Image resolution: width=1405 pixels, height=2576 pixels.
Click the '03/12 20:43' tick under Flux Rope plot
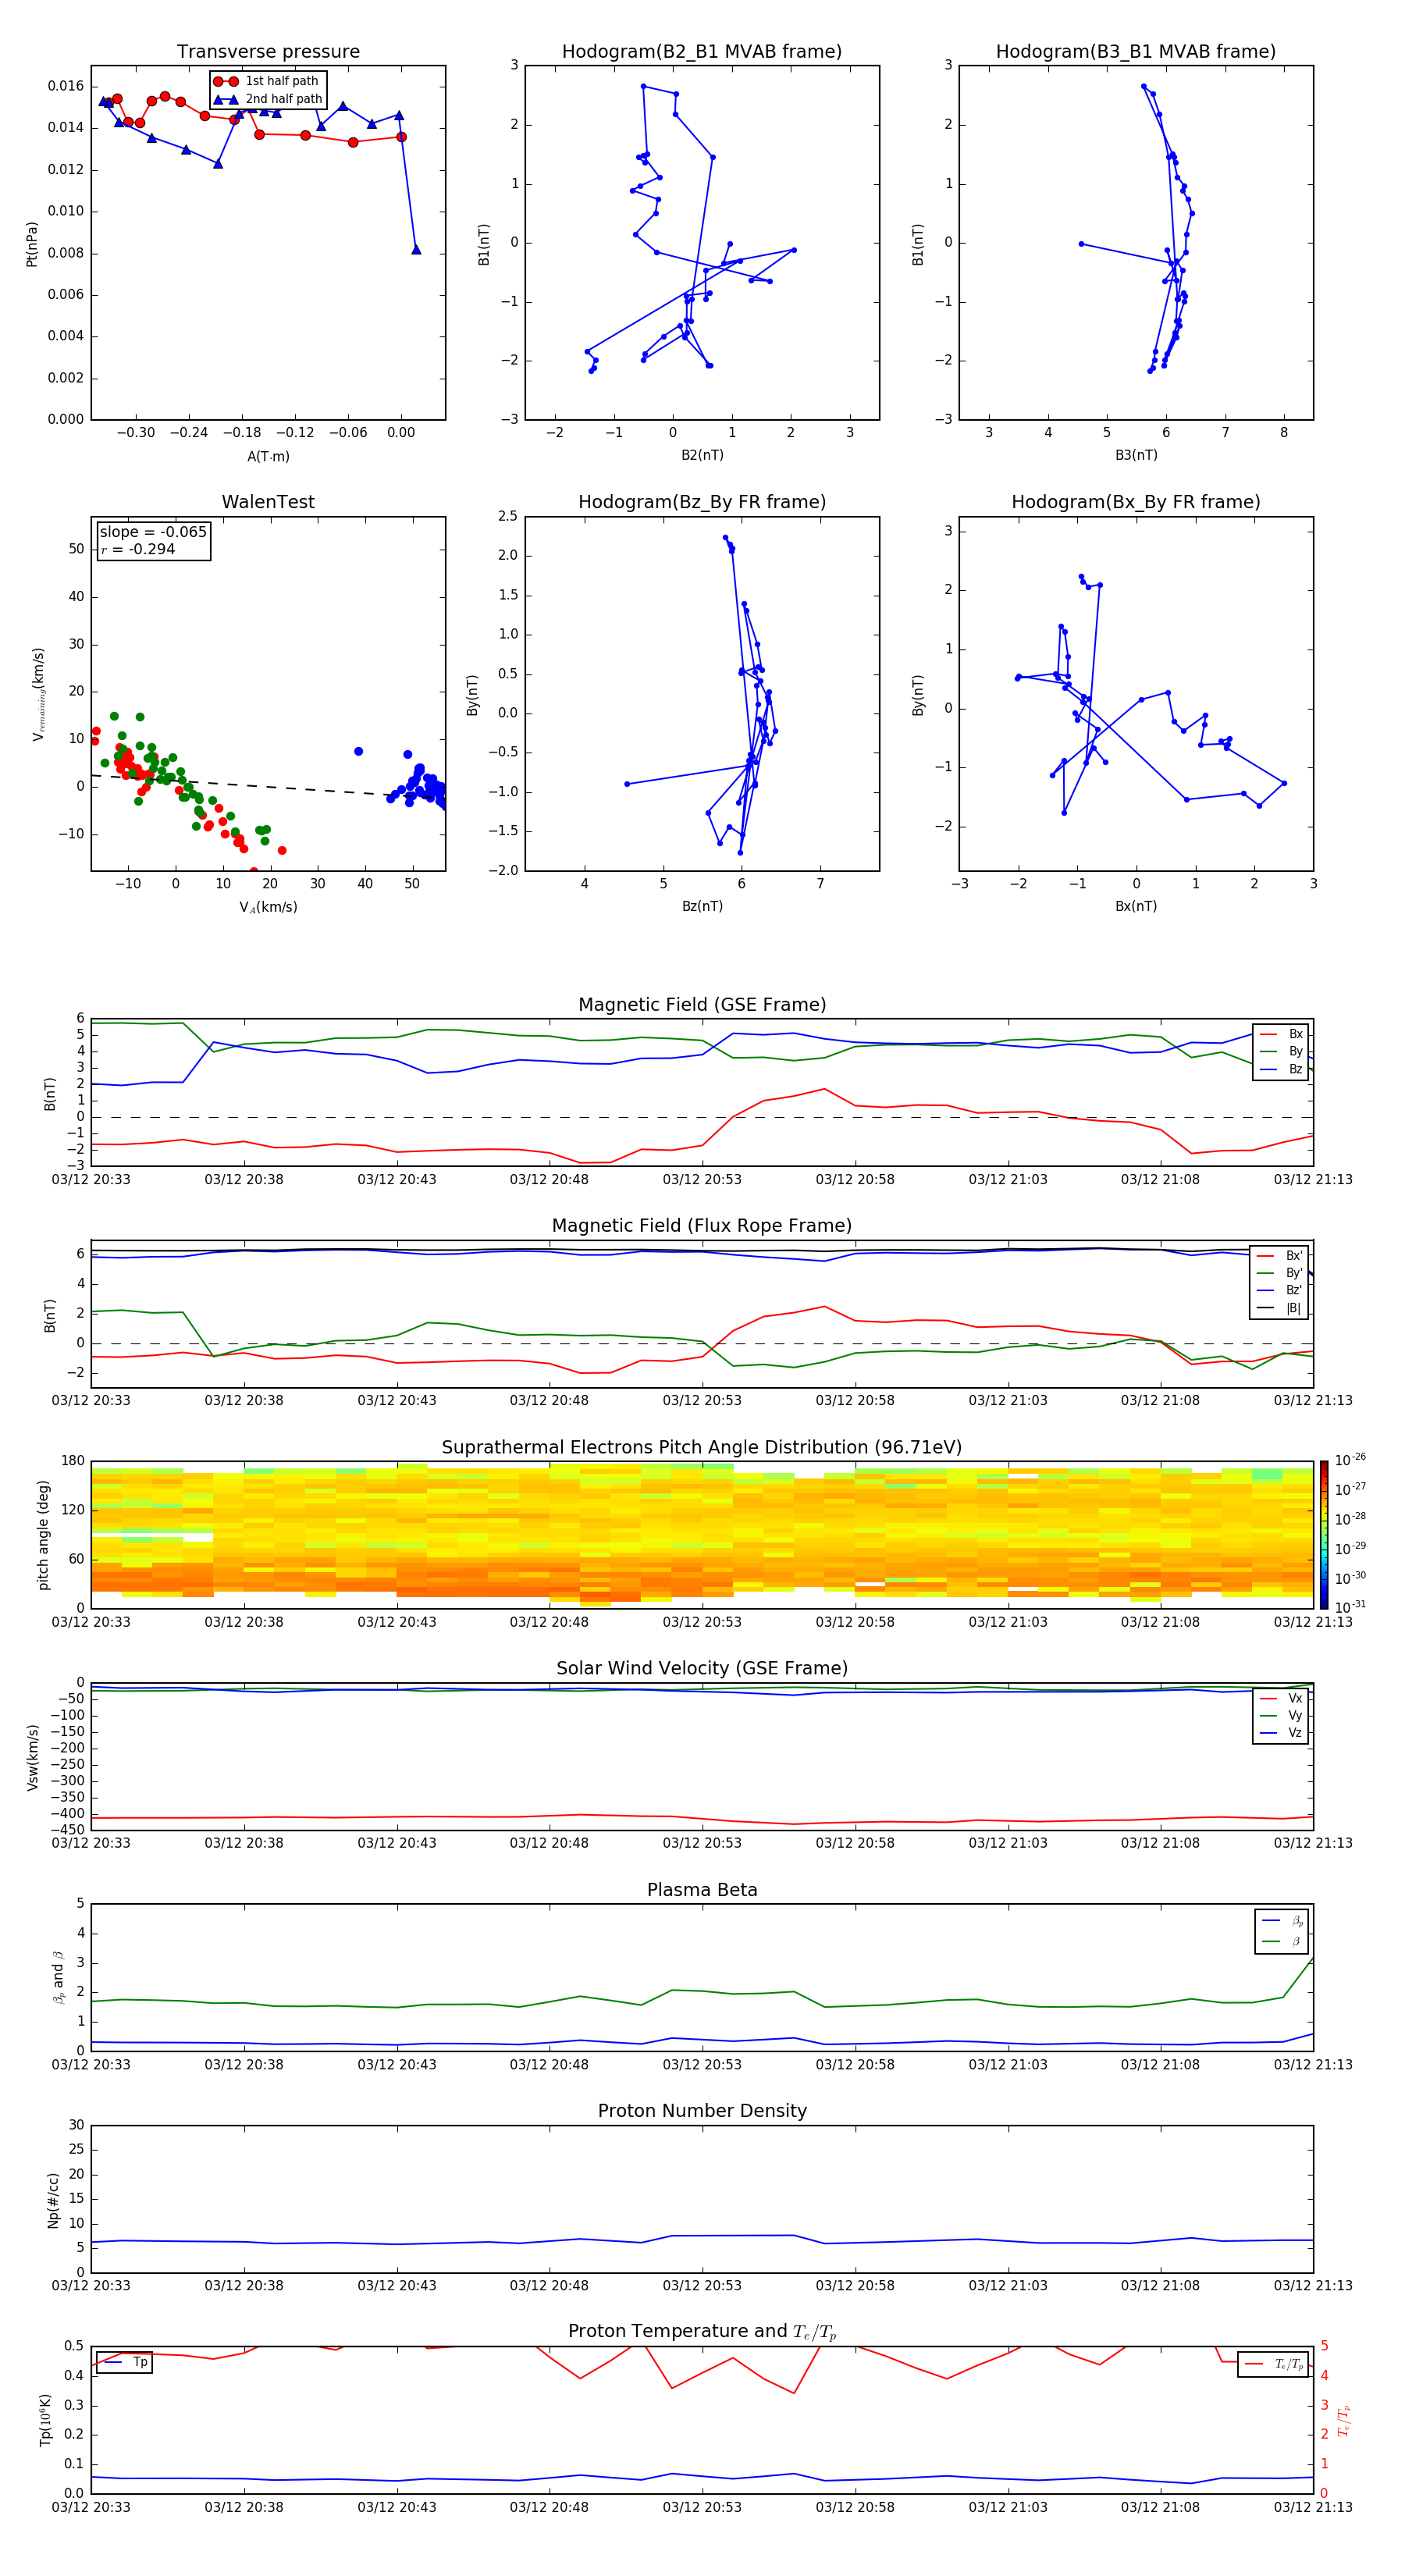pyautogui.click(x=397, y=1401)
